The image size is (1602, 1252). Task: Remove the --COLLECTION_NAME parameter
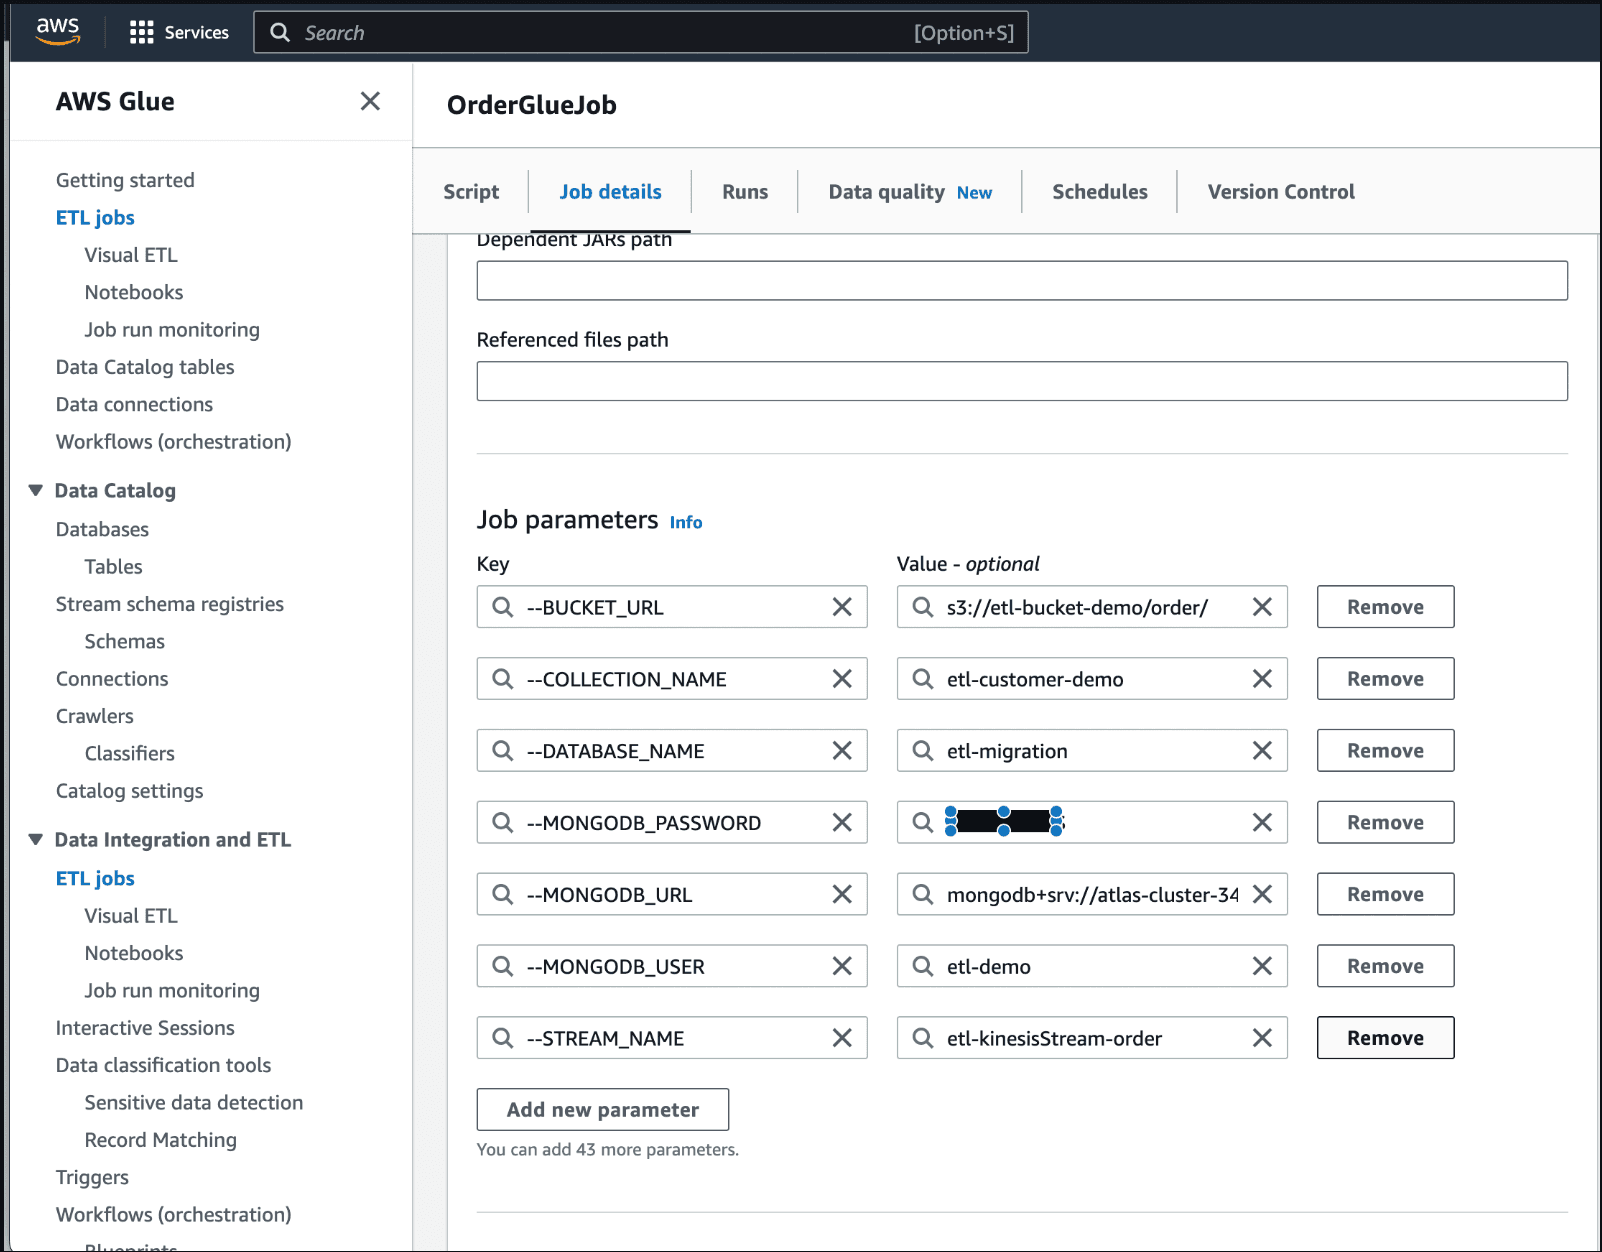1385,679
